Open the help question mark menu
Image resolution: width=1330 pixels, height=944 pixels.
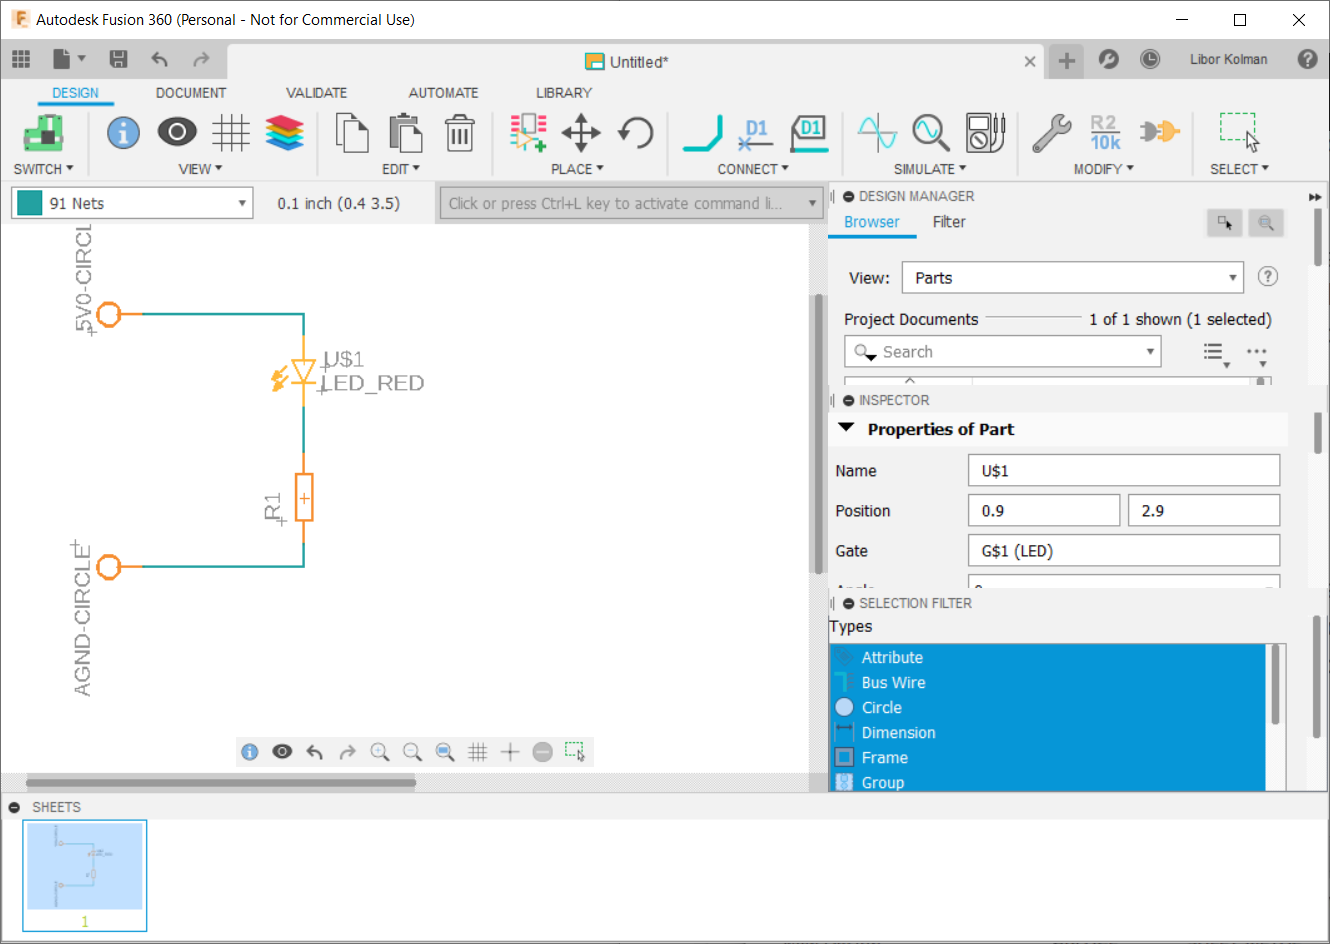point(1307,59)
